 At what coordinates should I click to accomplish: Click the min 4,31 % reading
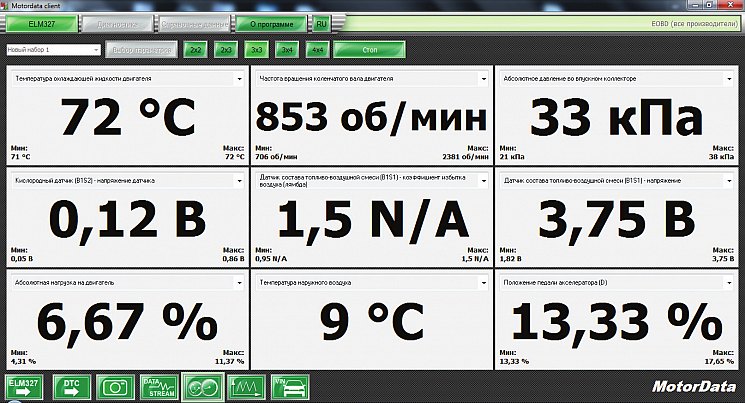[x=23, y=362]
